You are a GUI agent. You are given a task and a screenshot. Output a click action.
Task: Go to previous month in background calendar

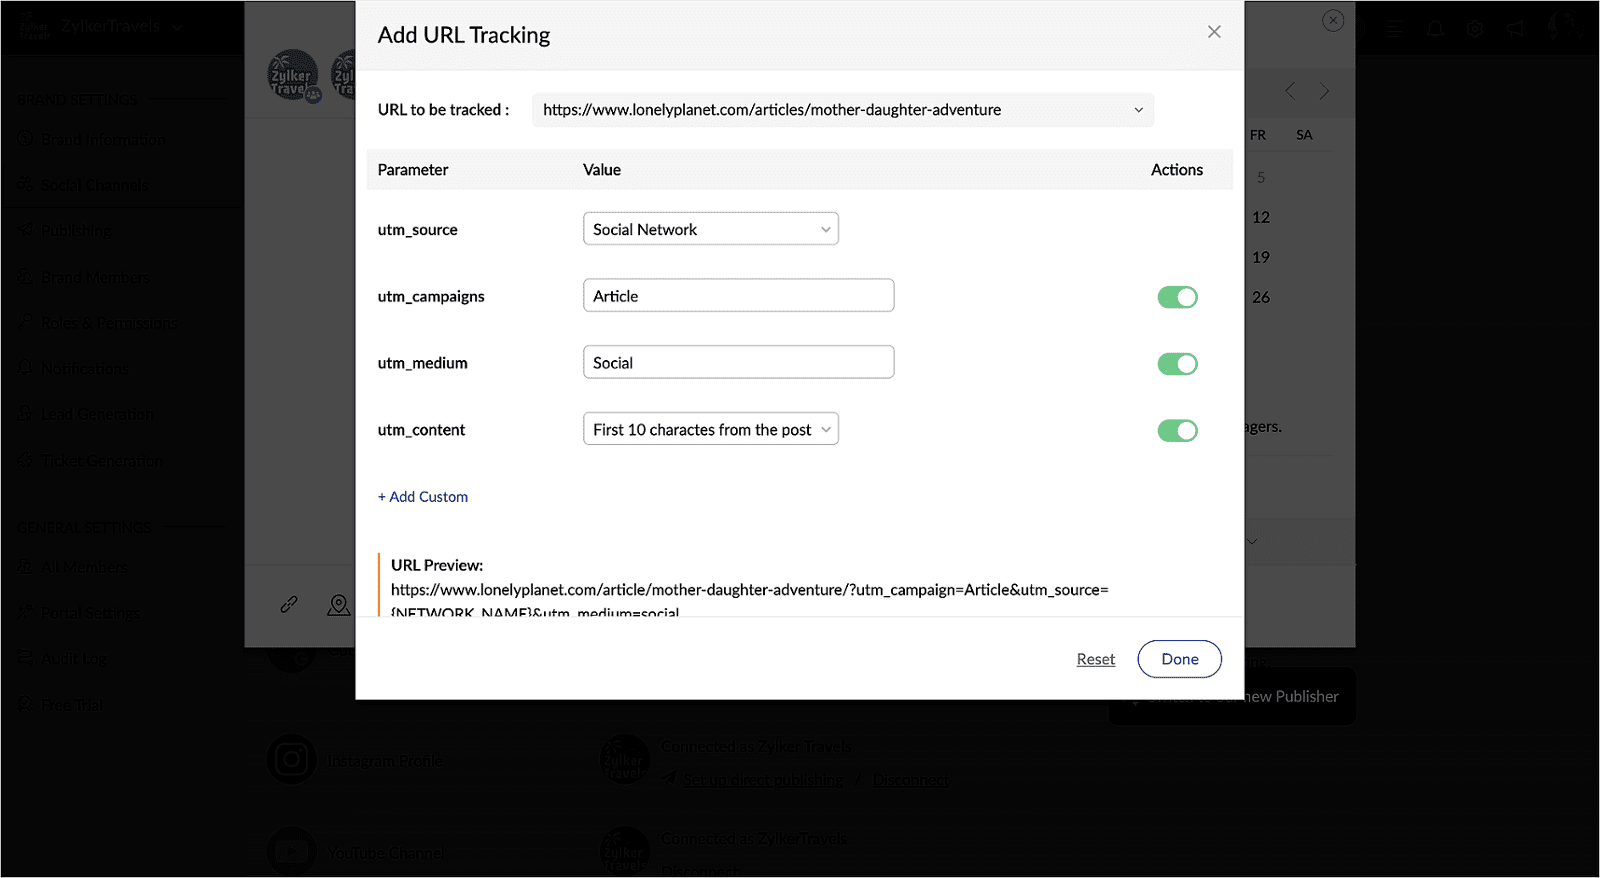pyautogui.click(x=1290, y=91)
